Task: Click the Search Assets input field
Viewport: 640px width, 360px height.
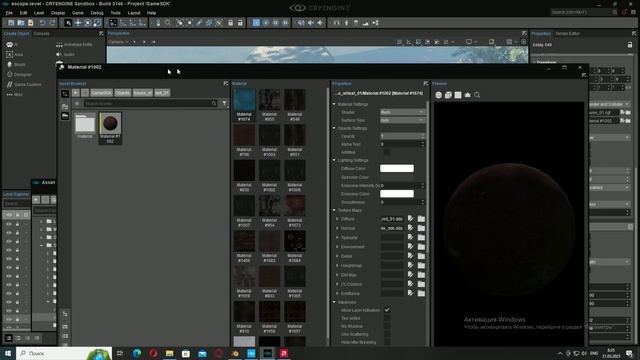Action: tap(150, 104)
